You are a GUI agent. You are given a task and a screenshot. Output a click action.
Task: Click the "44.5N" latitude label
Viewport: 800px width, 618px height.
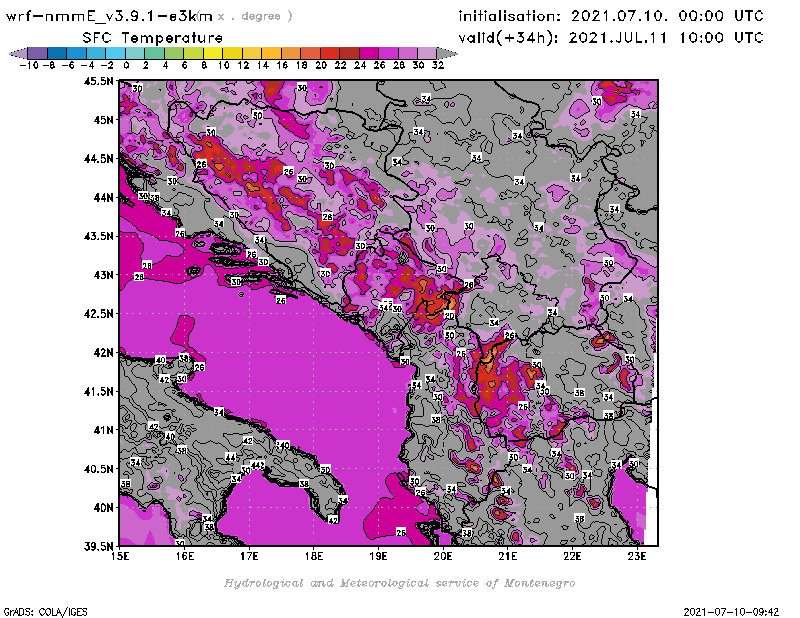[x=98, y=159]
